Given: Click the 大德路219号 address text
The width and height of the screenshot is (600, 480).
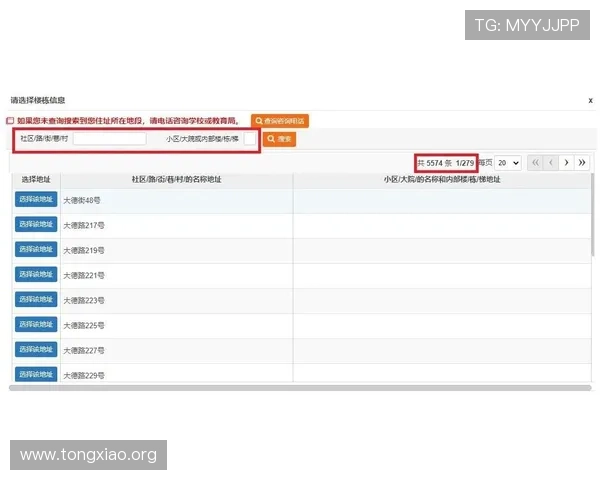Looking at the screenshot, I should click(x=84, y=250).
